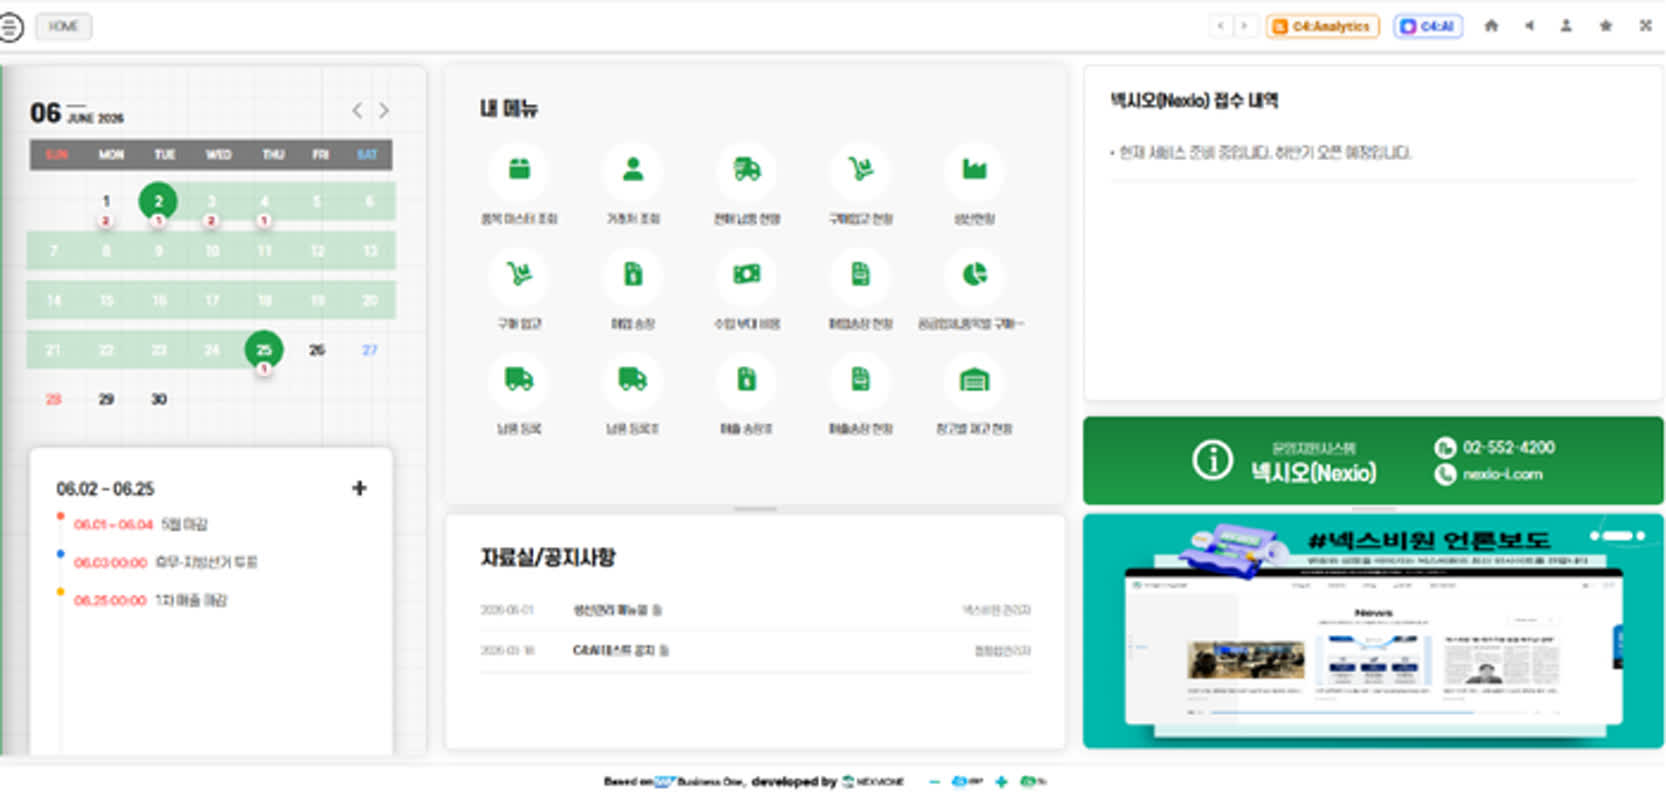Click the phone number 02-552-4200
The image size is (1666, 800).
pyautogui.click(x=1508, y=447)
